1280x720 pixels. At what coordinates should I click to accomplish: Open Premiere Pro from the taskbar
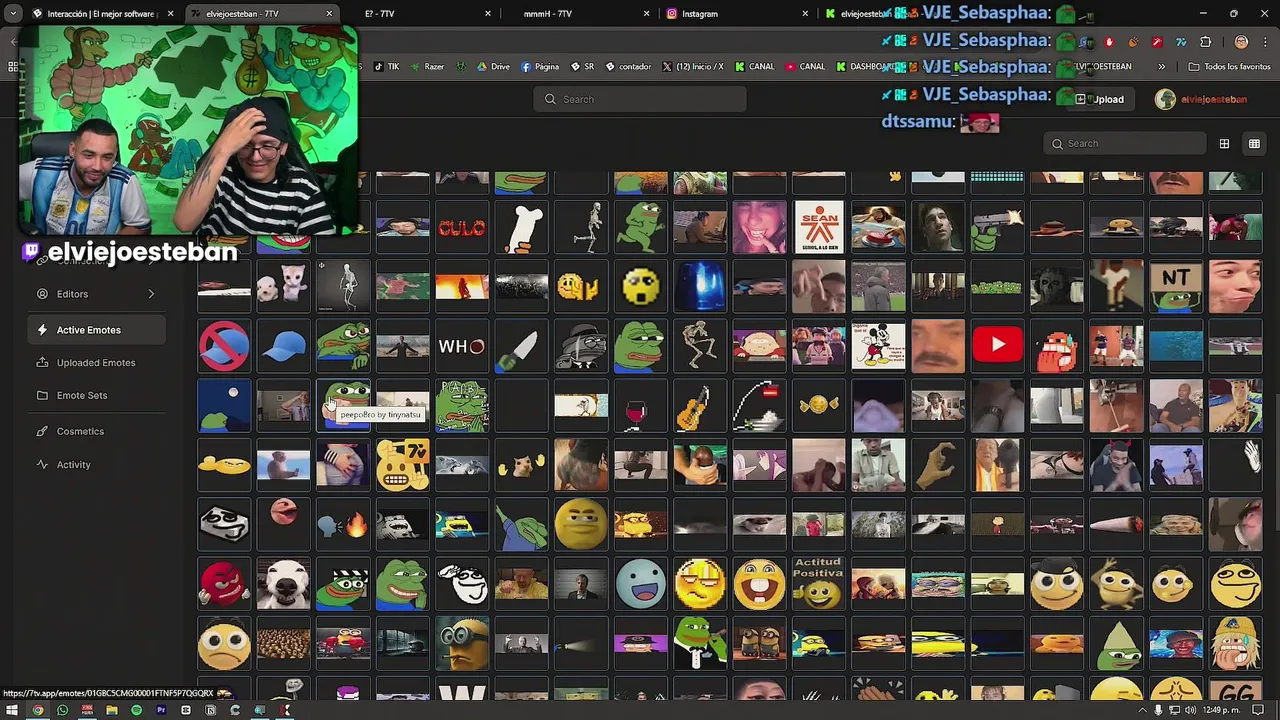click(x=161, y=710)
